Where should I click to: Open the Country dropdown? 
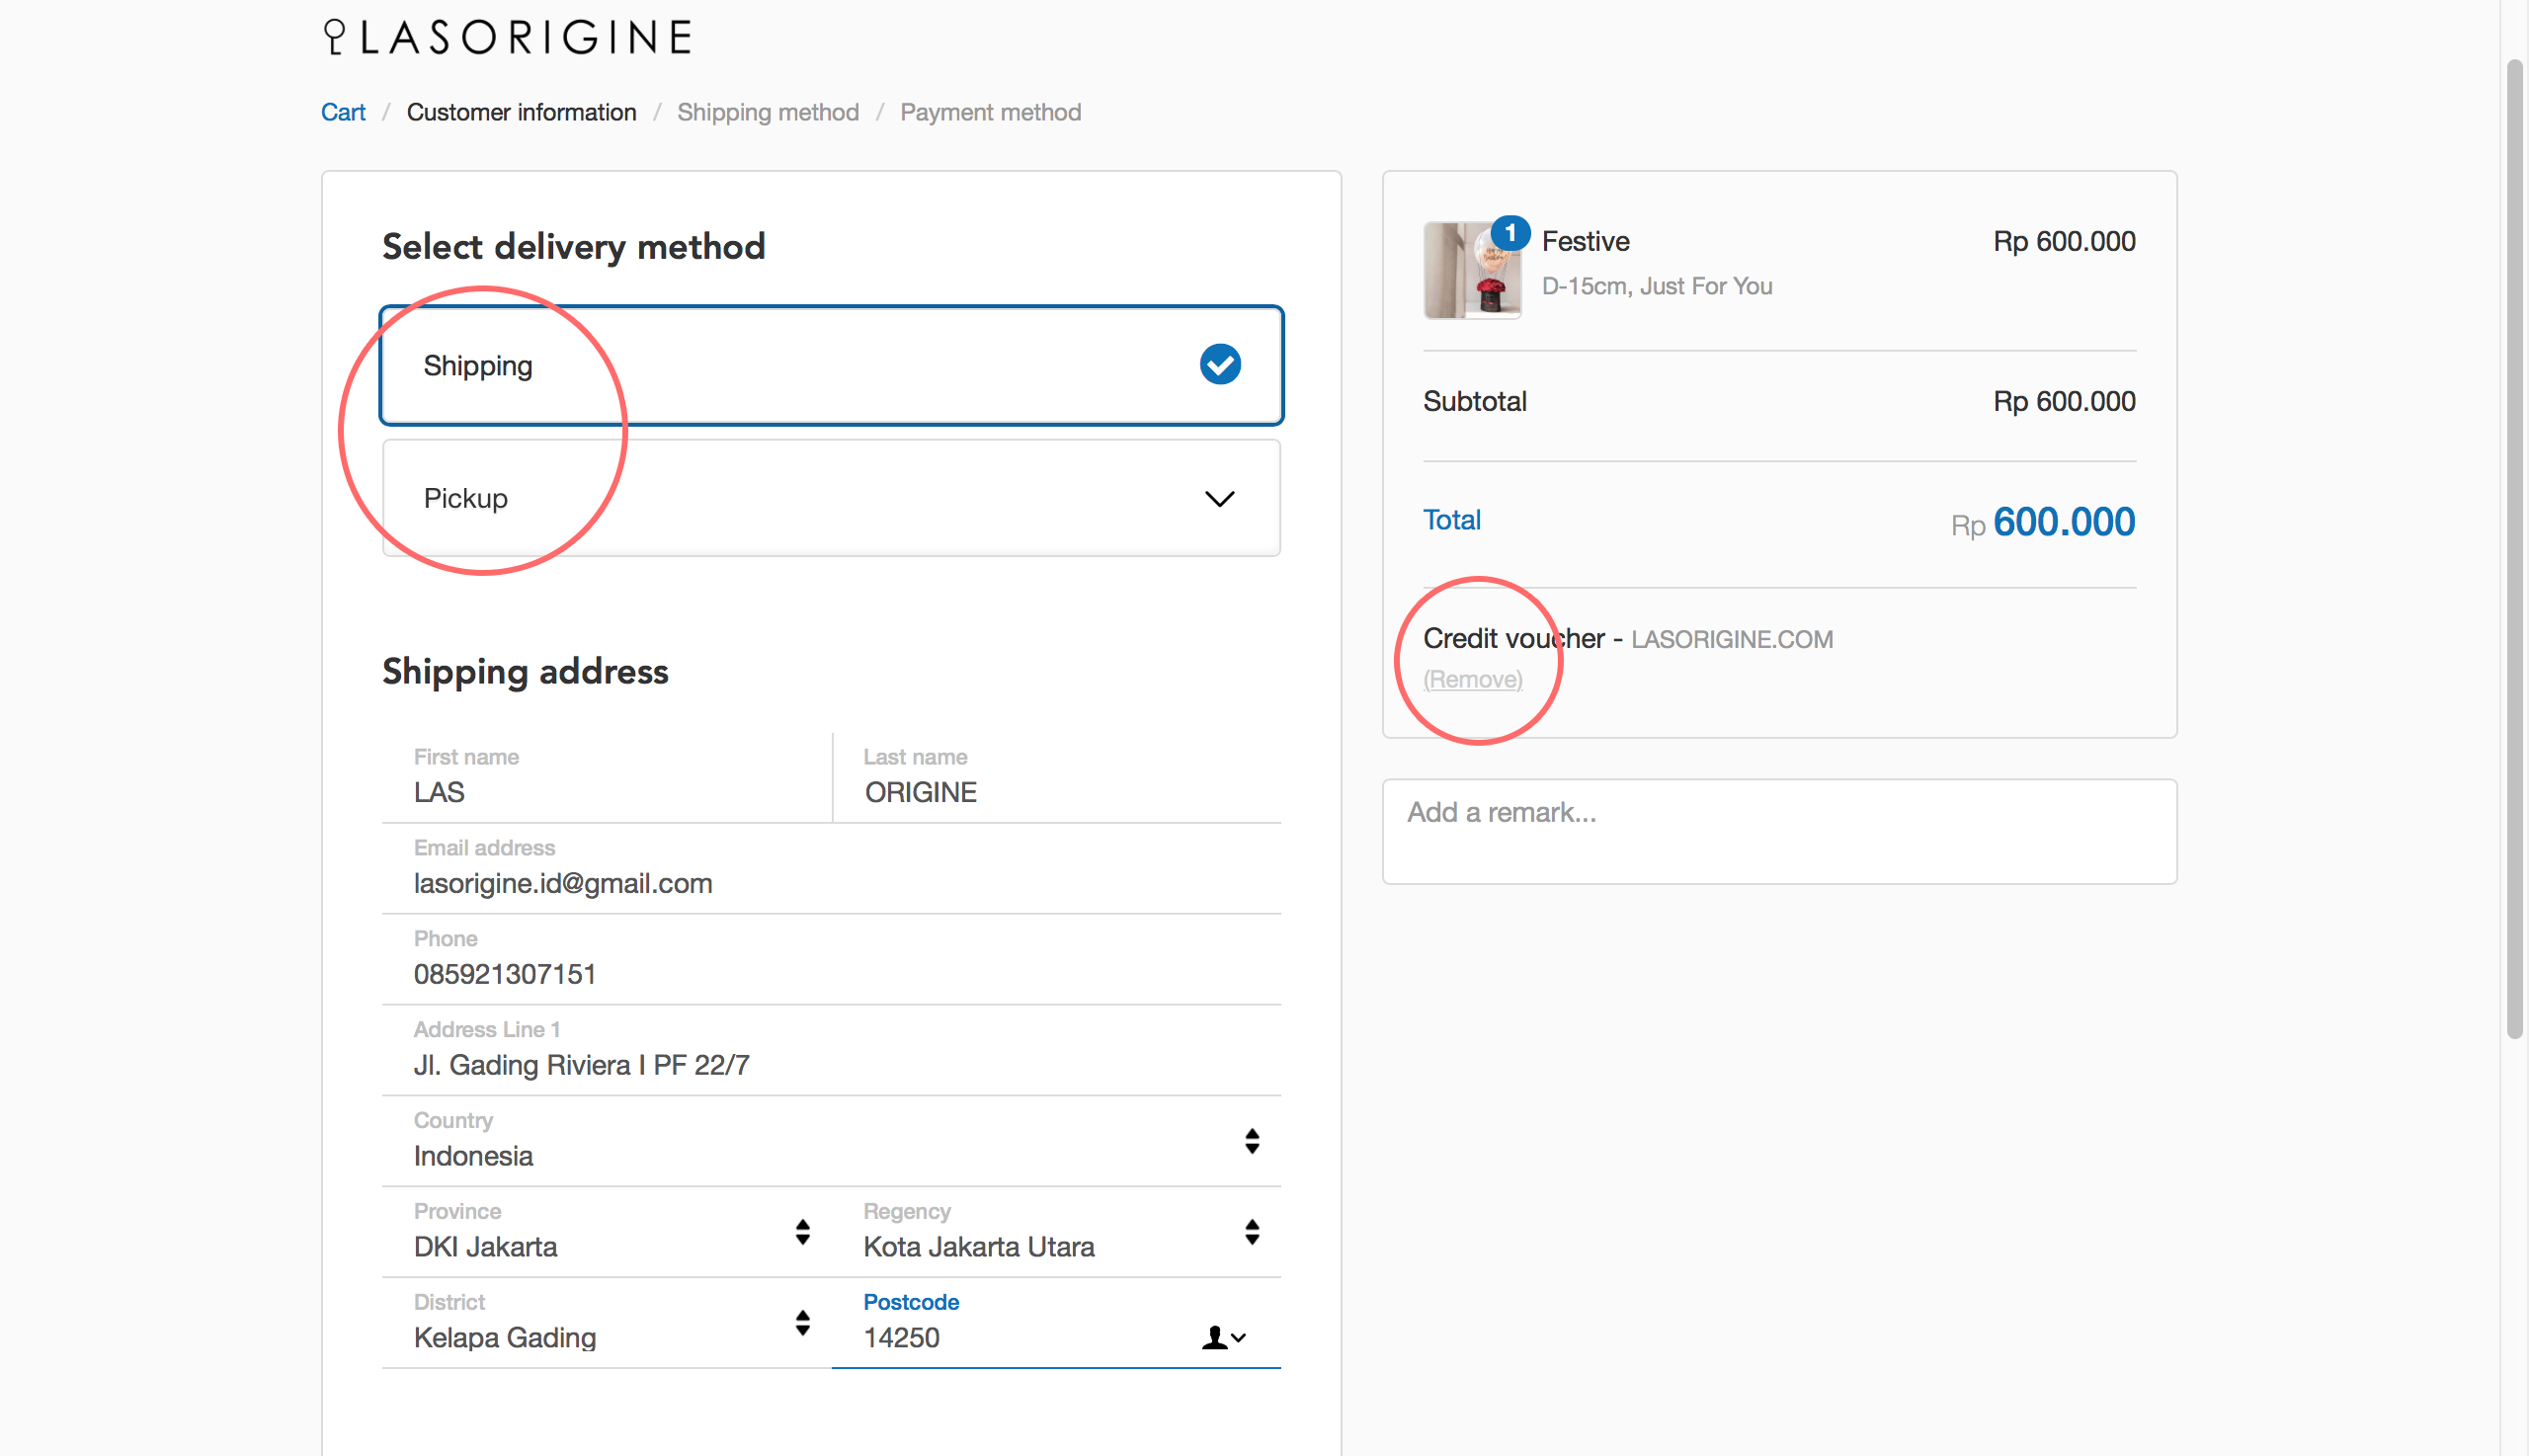(x=831, y=1141)
